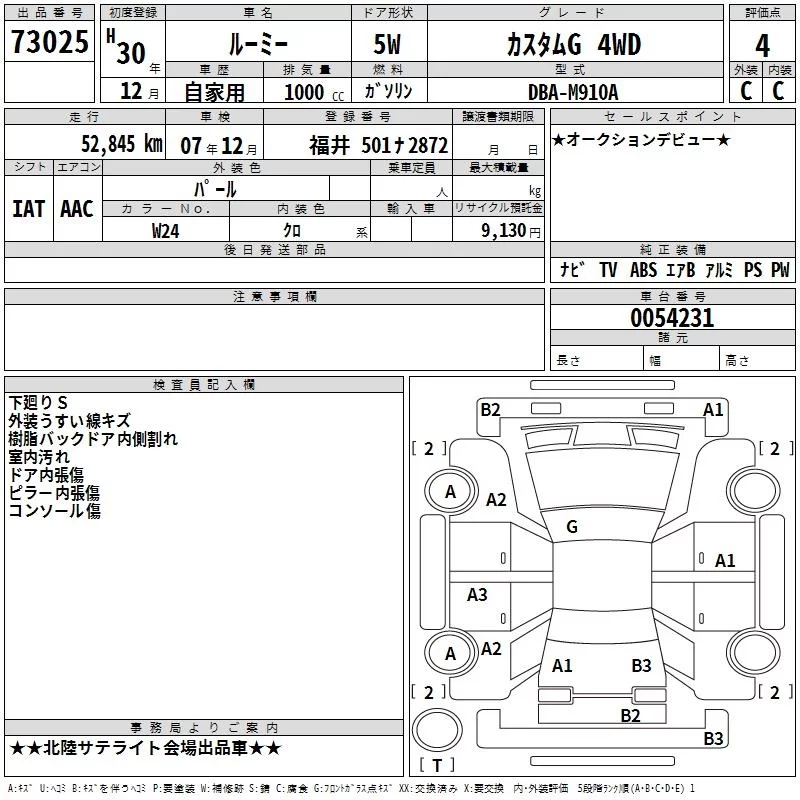This screenshot has height=800, width=800.
Task: Click the air conditioner value AAC
Action: coord(77,209)
